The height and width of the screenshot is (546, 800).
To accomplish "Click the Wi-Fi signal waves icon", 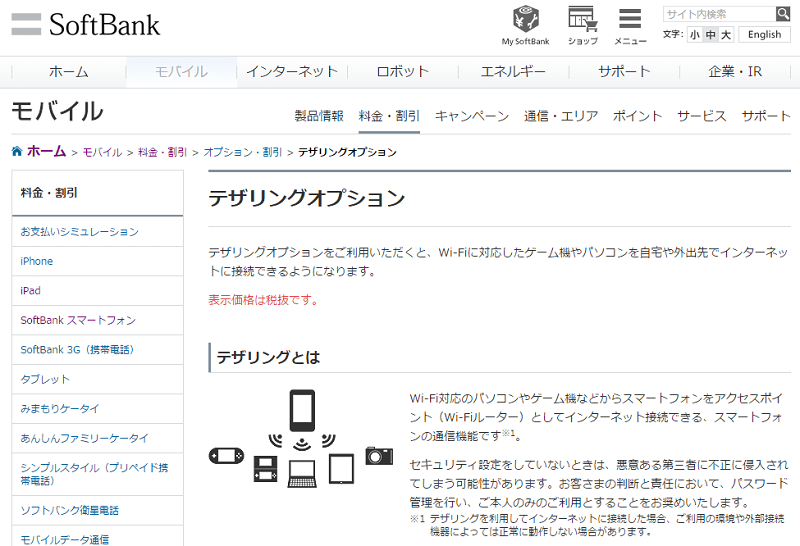I will [x=302, y=442].
